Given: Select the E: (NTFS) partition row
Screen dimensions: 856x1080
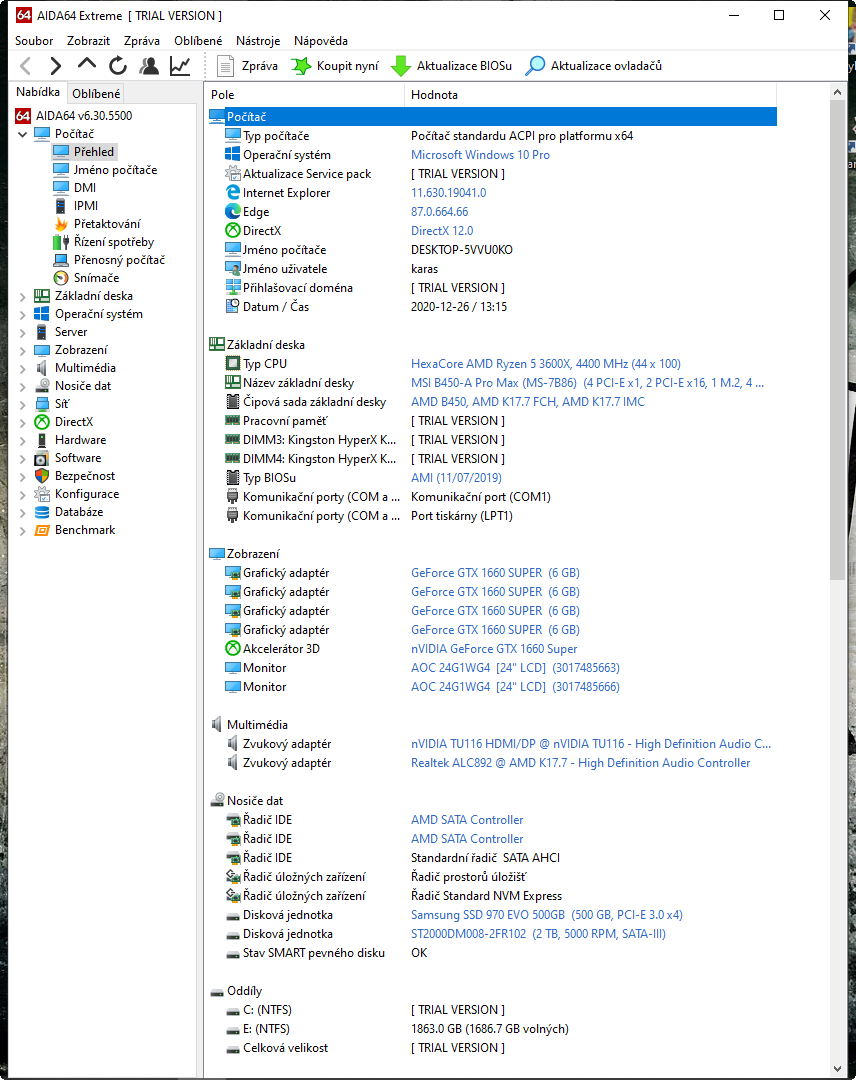Looking at the screenshot, I should pos(492,1029).
